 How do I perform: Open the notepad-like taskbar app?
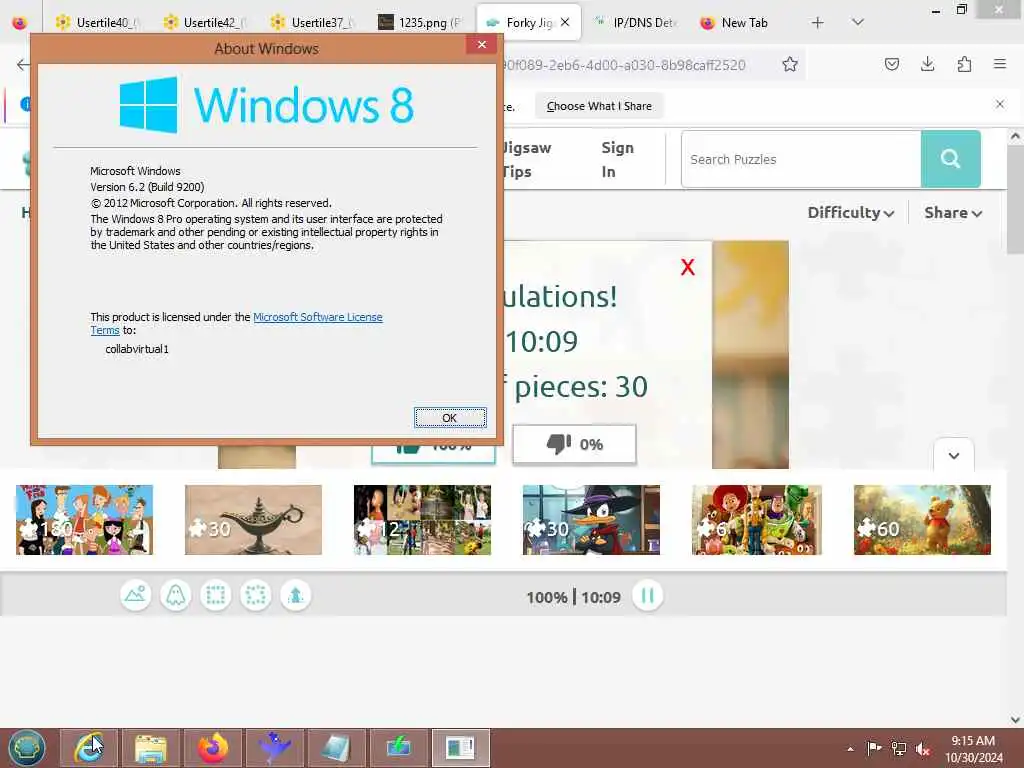click(x=337, y=748)
